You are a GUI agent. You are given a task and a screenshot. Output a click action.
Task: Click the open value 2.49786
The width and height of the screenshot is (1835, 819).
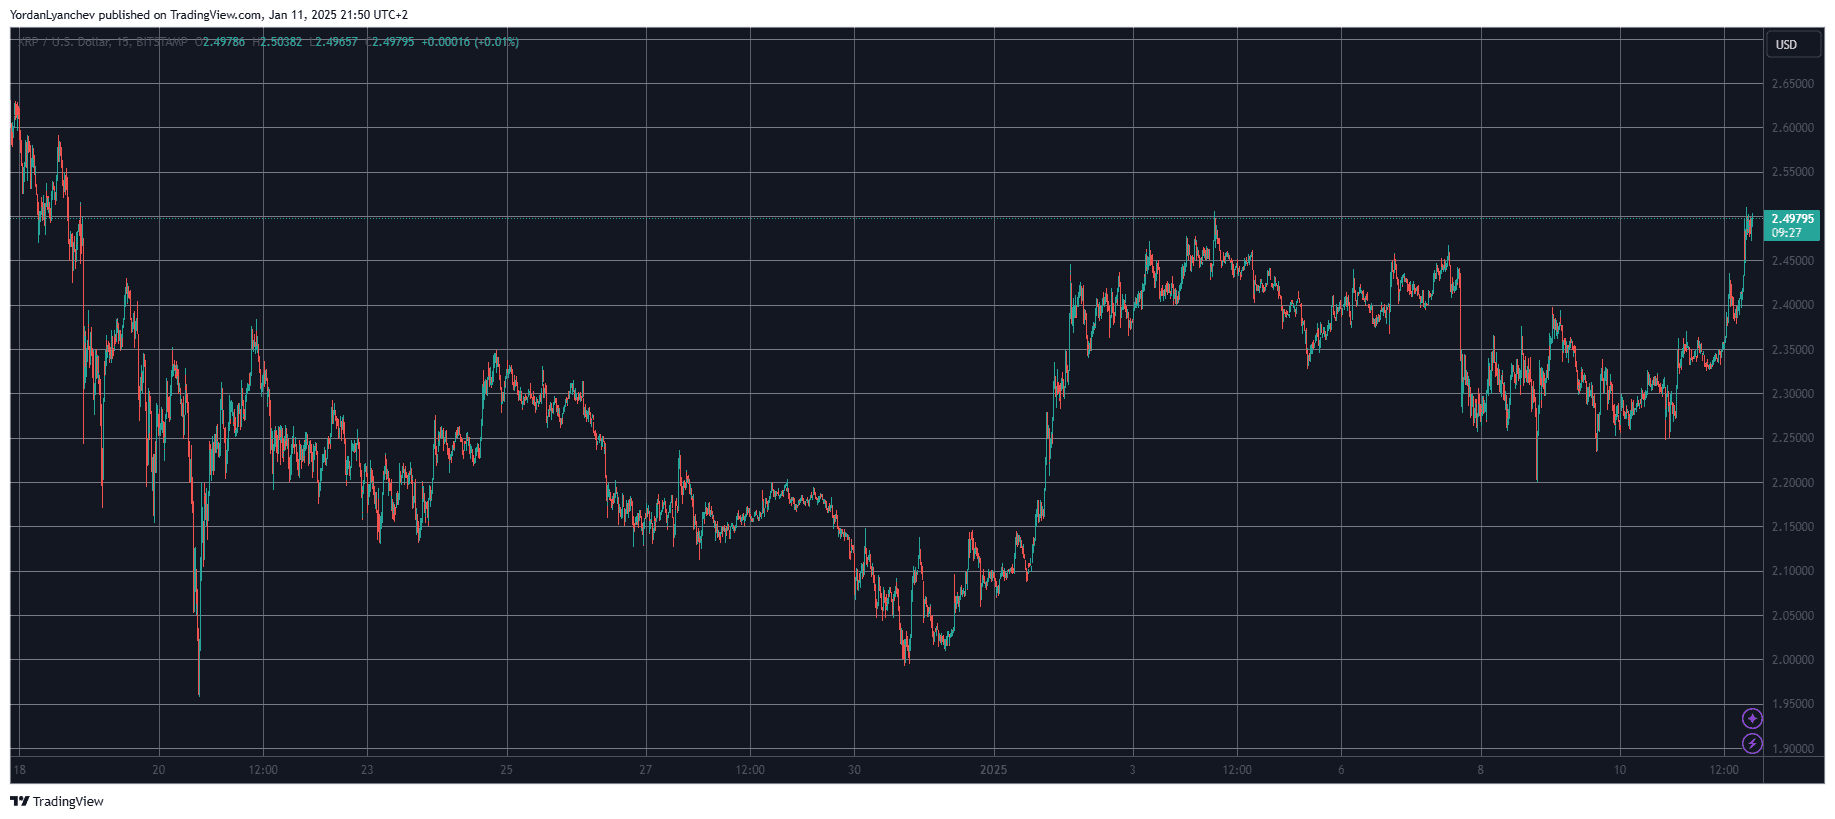click(x=223, y=42)
